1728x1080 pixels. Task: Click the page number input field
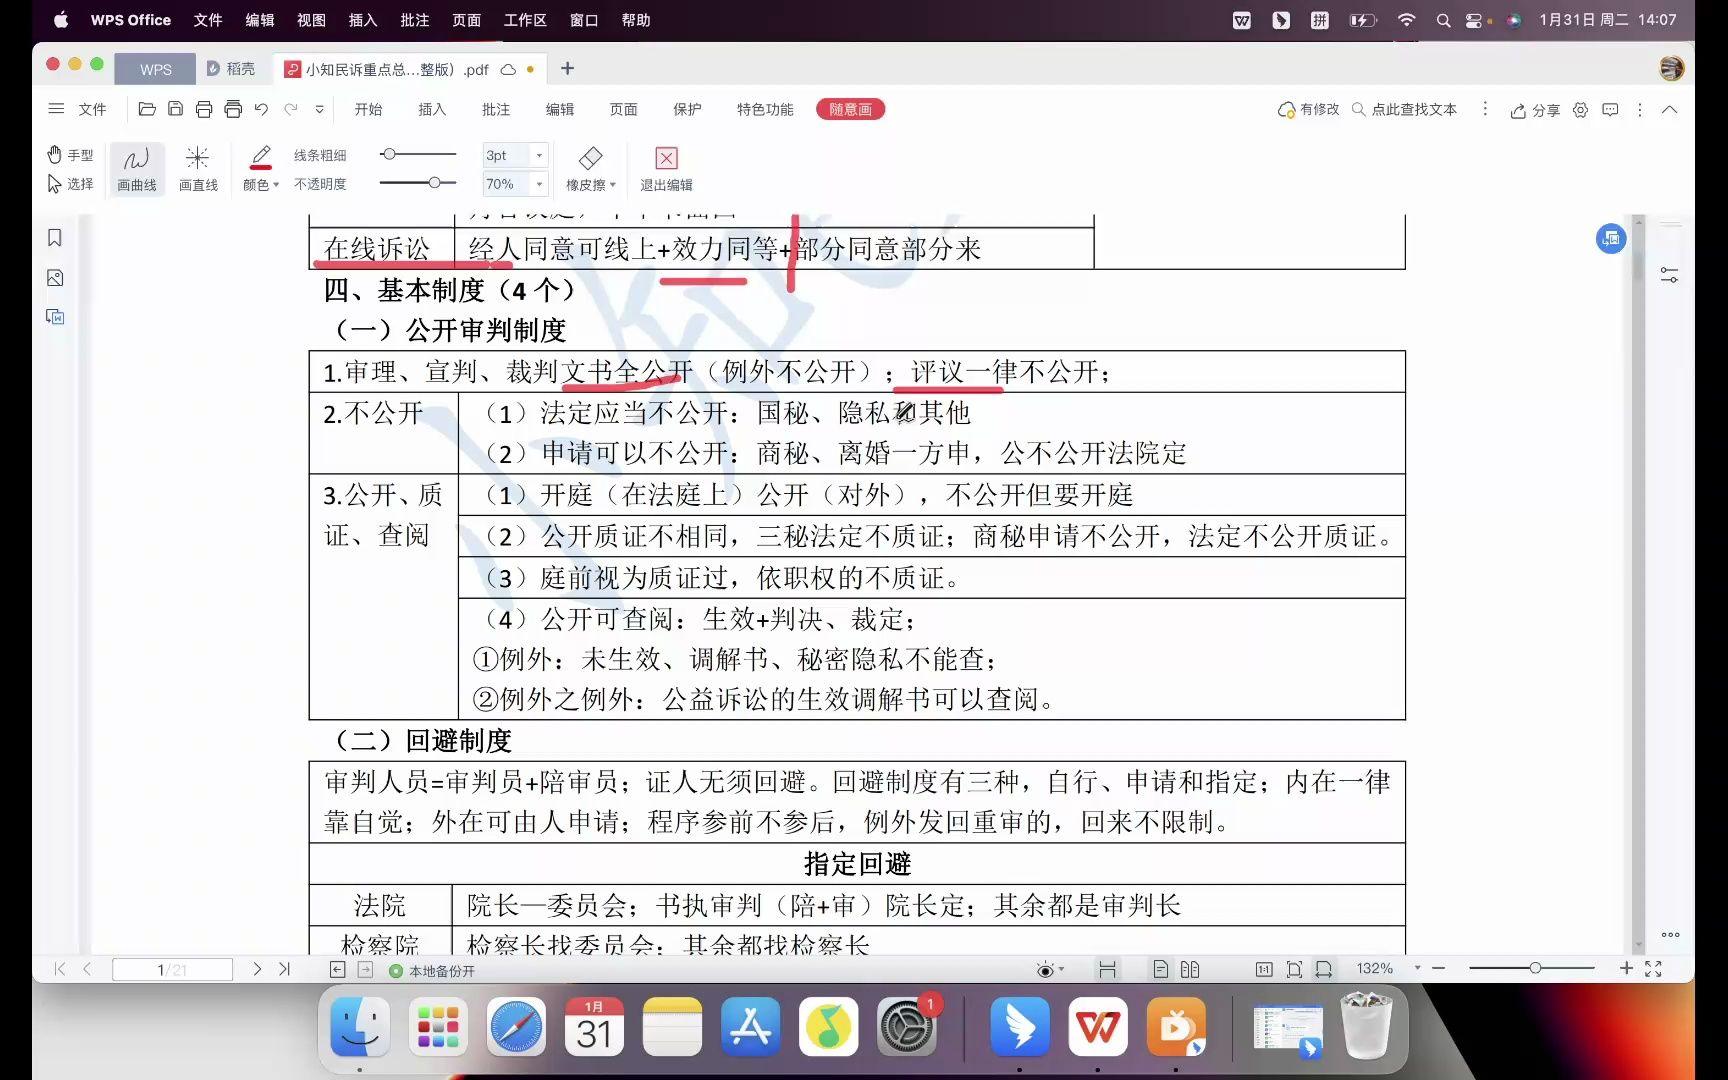172,969
